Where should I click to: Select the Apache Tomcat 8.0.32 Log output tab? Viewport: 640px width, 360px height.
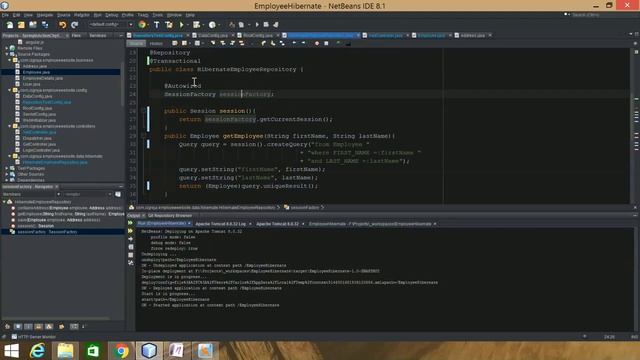(220, 224)
